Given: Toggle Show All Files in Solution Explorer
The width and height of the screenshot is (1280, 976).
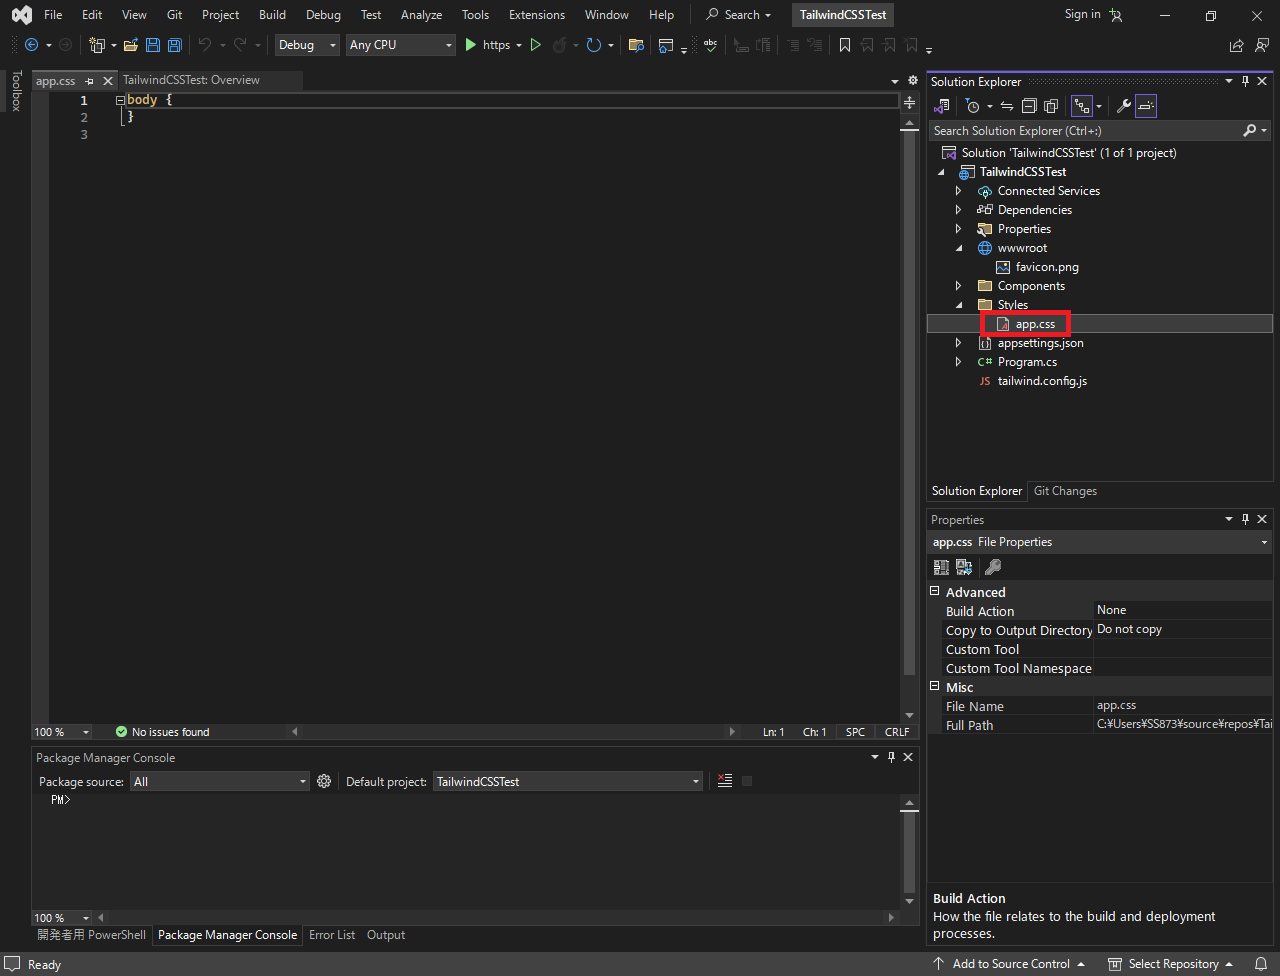Looking at the screenshot, I should pos(1050,106).
